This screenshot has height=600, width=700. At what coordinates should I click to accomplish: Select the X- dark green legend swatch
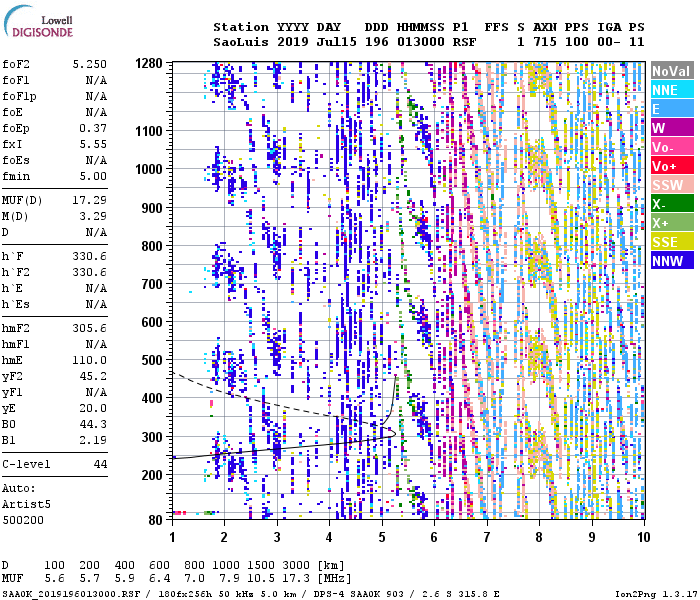click(672, 204)
